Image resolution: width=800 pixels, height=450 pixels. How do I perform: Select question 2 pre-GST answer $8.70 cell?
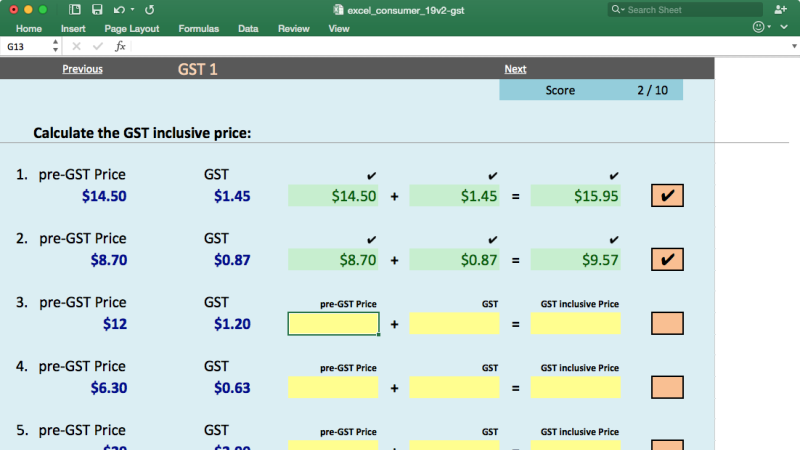(x=333, y=260)
